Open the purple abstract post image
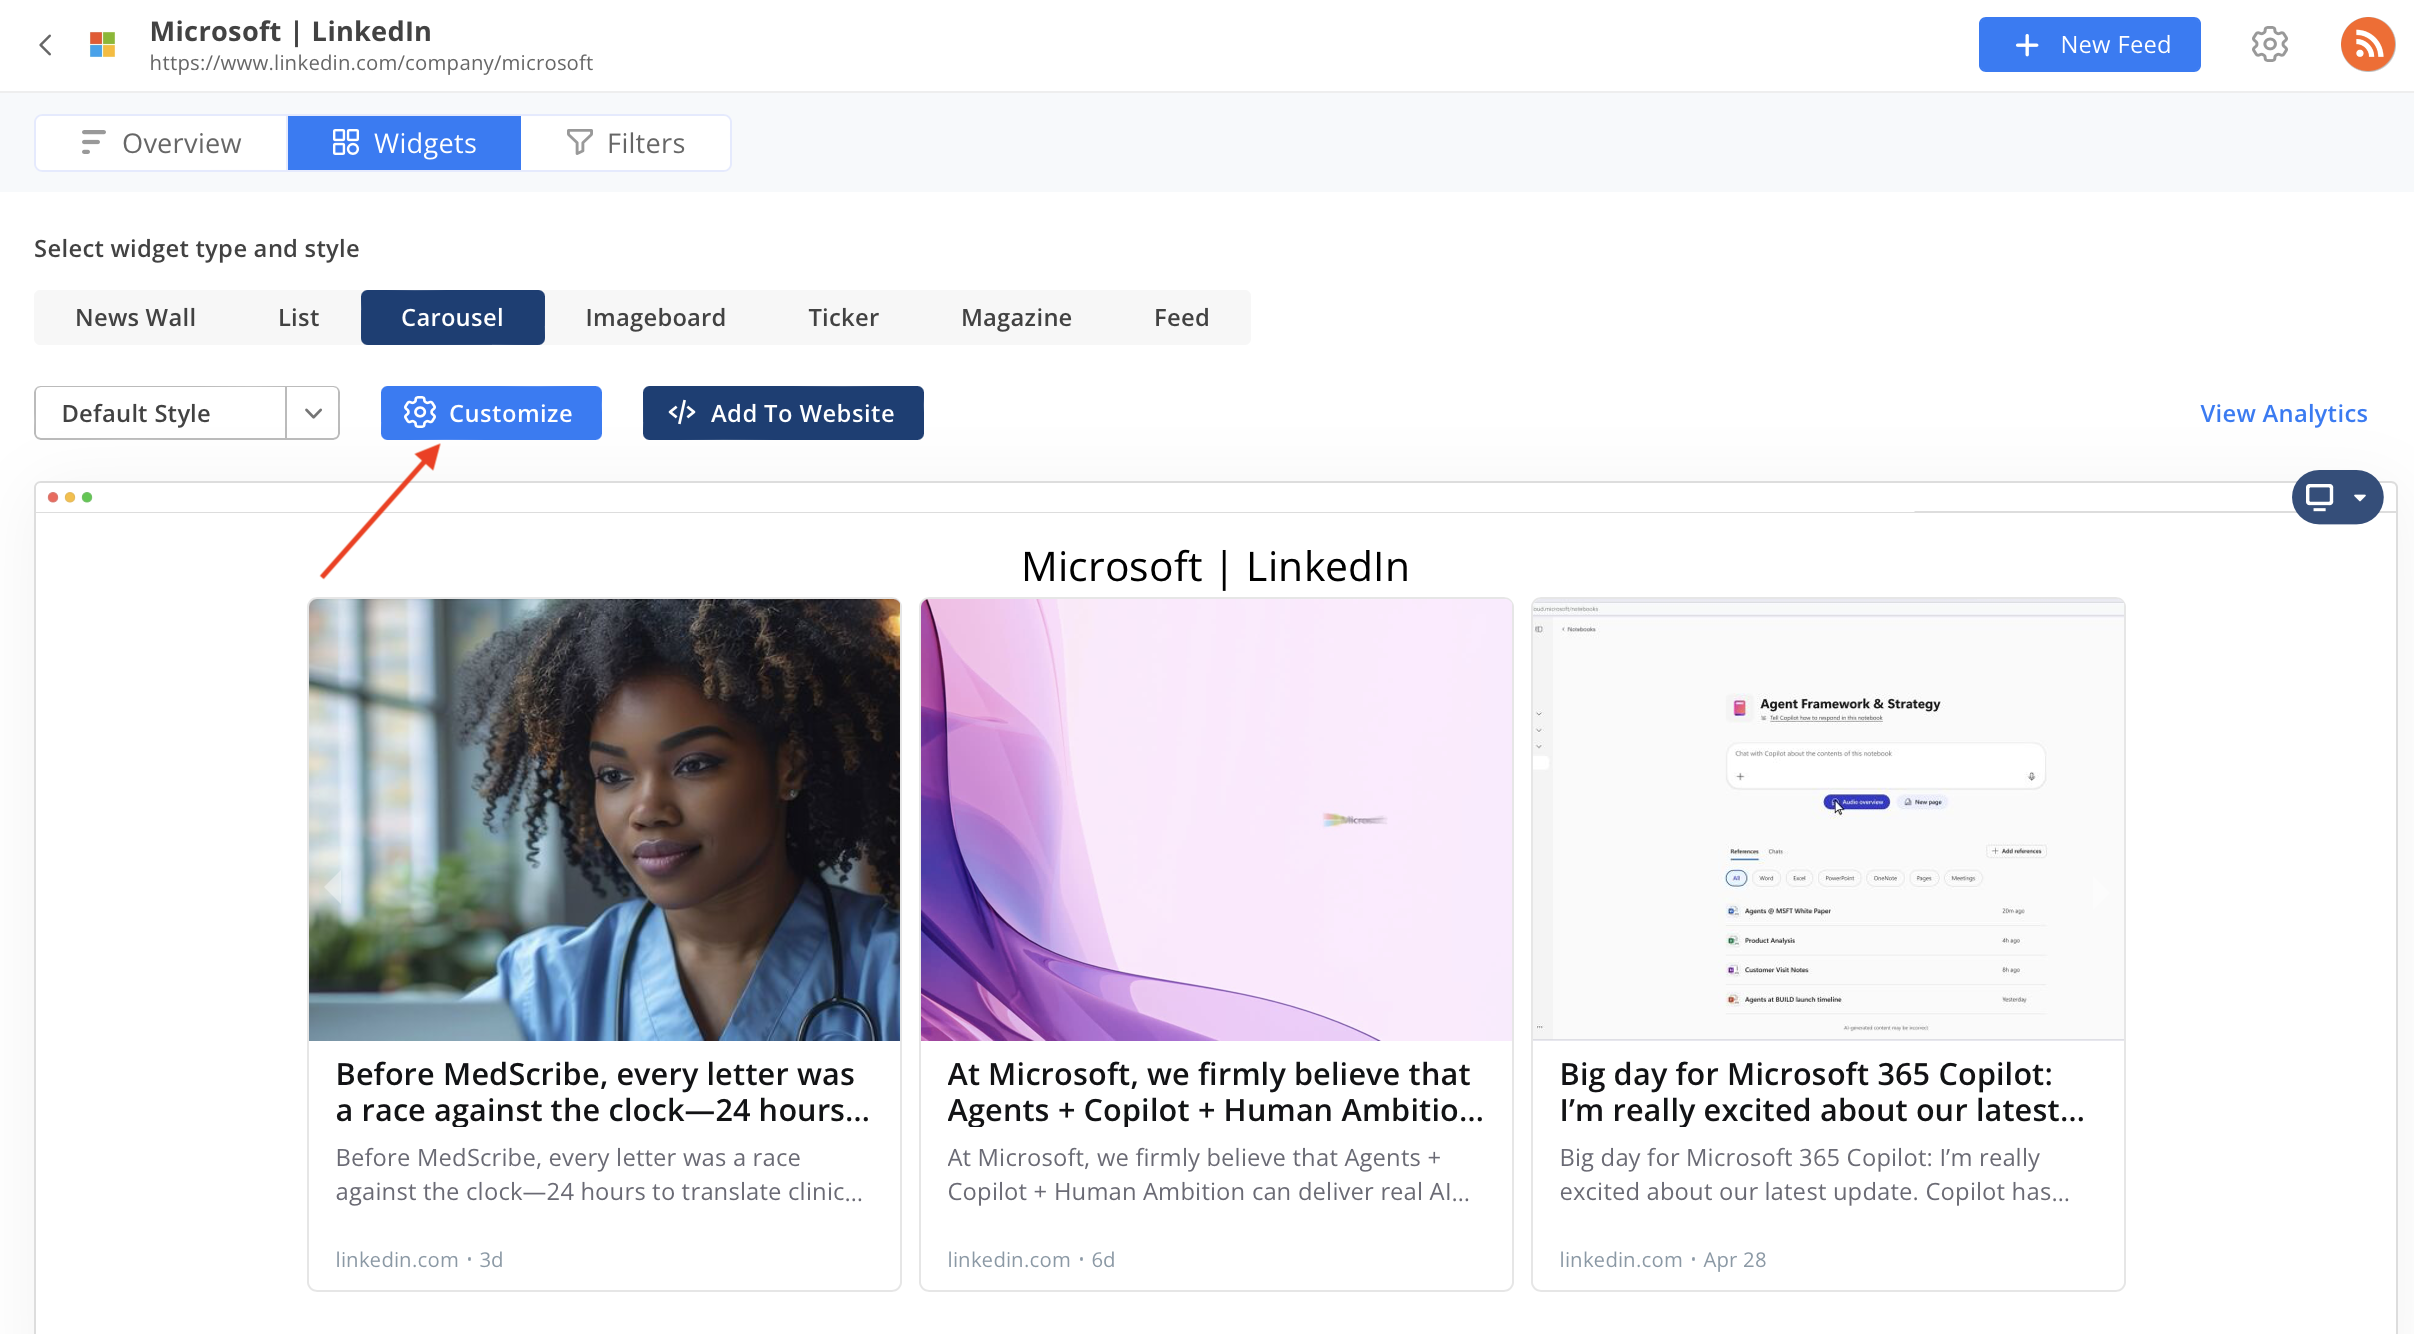The image size is (2414, 1334). click(x=1216, y=820)
